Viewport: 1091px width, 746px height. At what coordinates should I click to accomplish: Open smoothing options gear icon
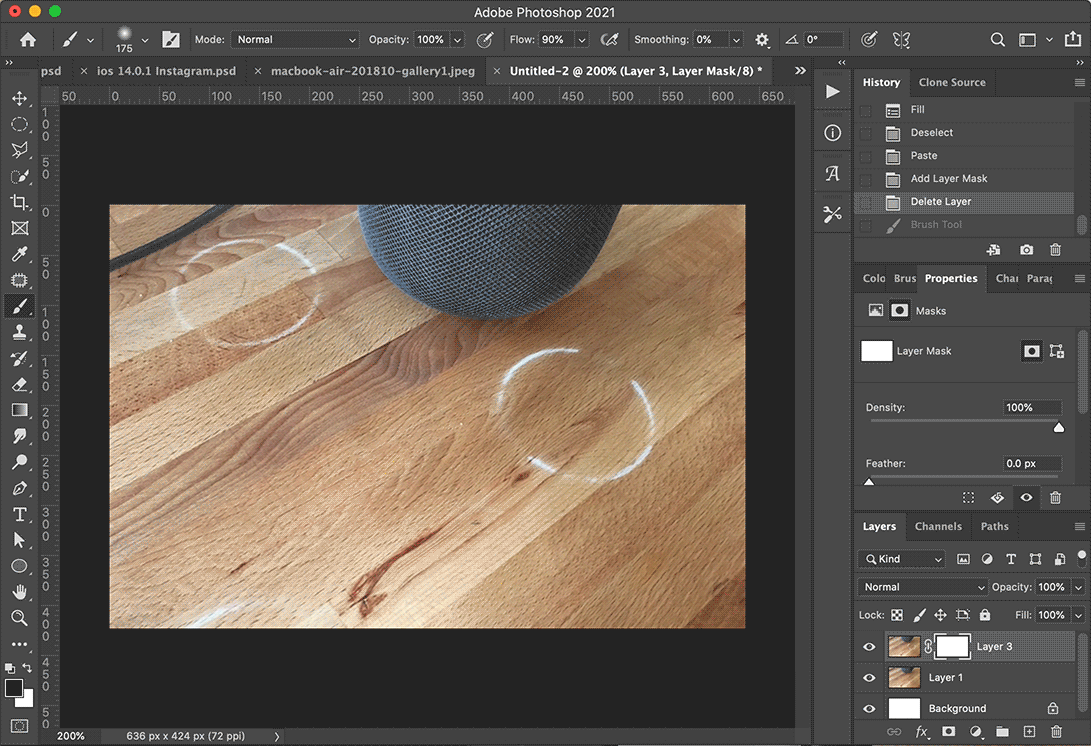[762, 40]
